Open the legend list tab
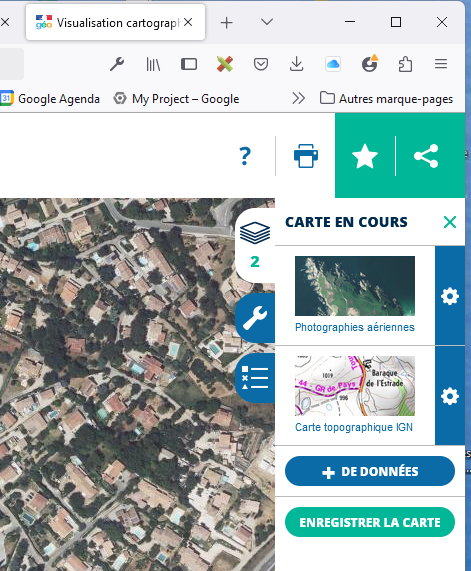471x571 pixels. pyautogui.click(x=255, y=378)
